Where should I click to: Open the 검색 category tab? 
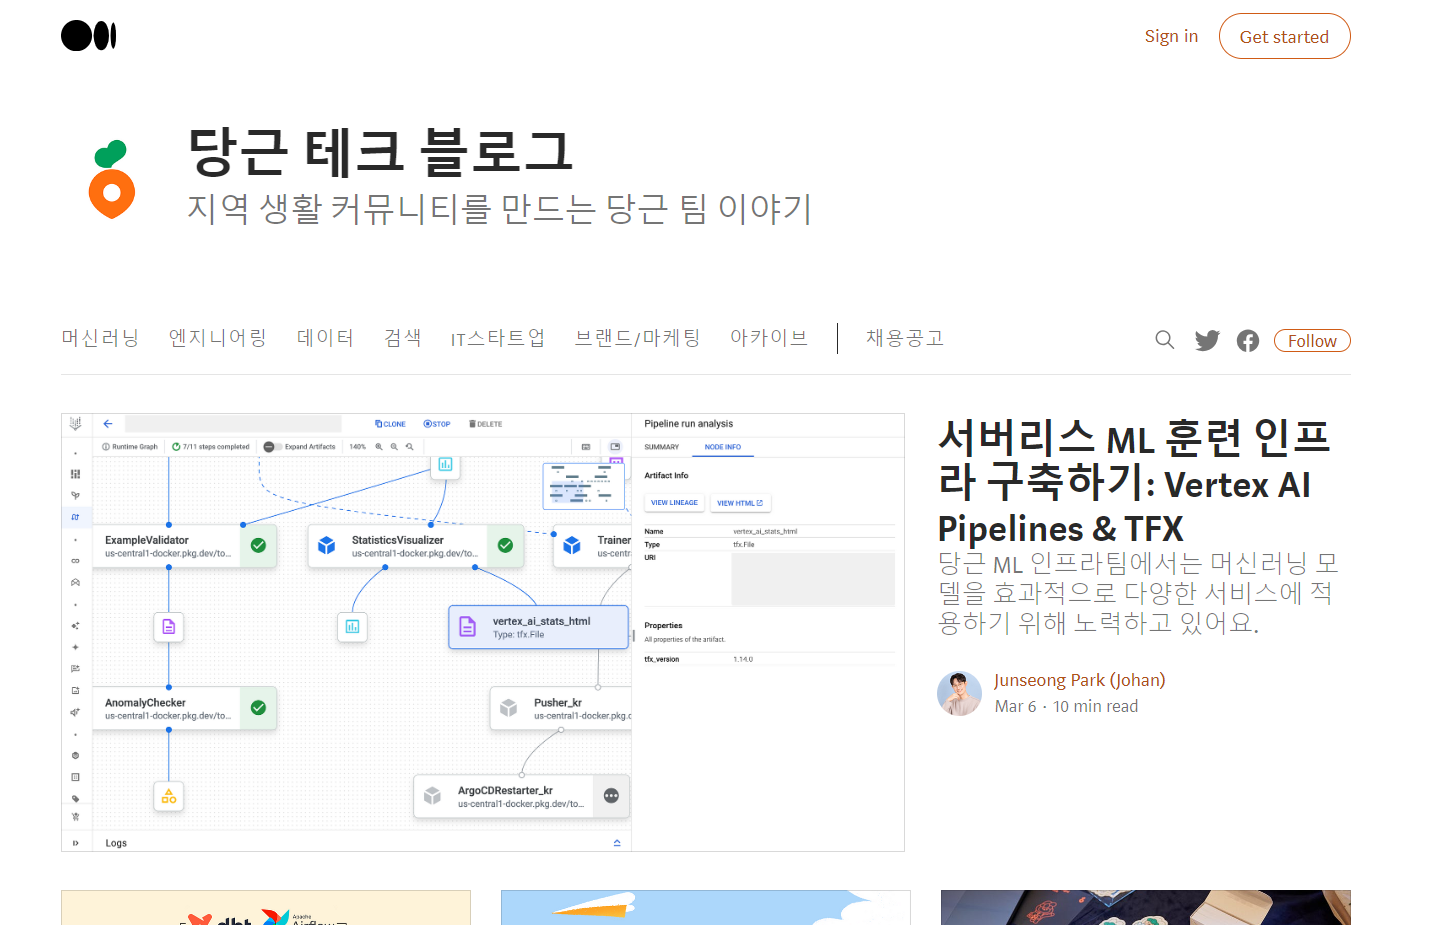[403, 338]
